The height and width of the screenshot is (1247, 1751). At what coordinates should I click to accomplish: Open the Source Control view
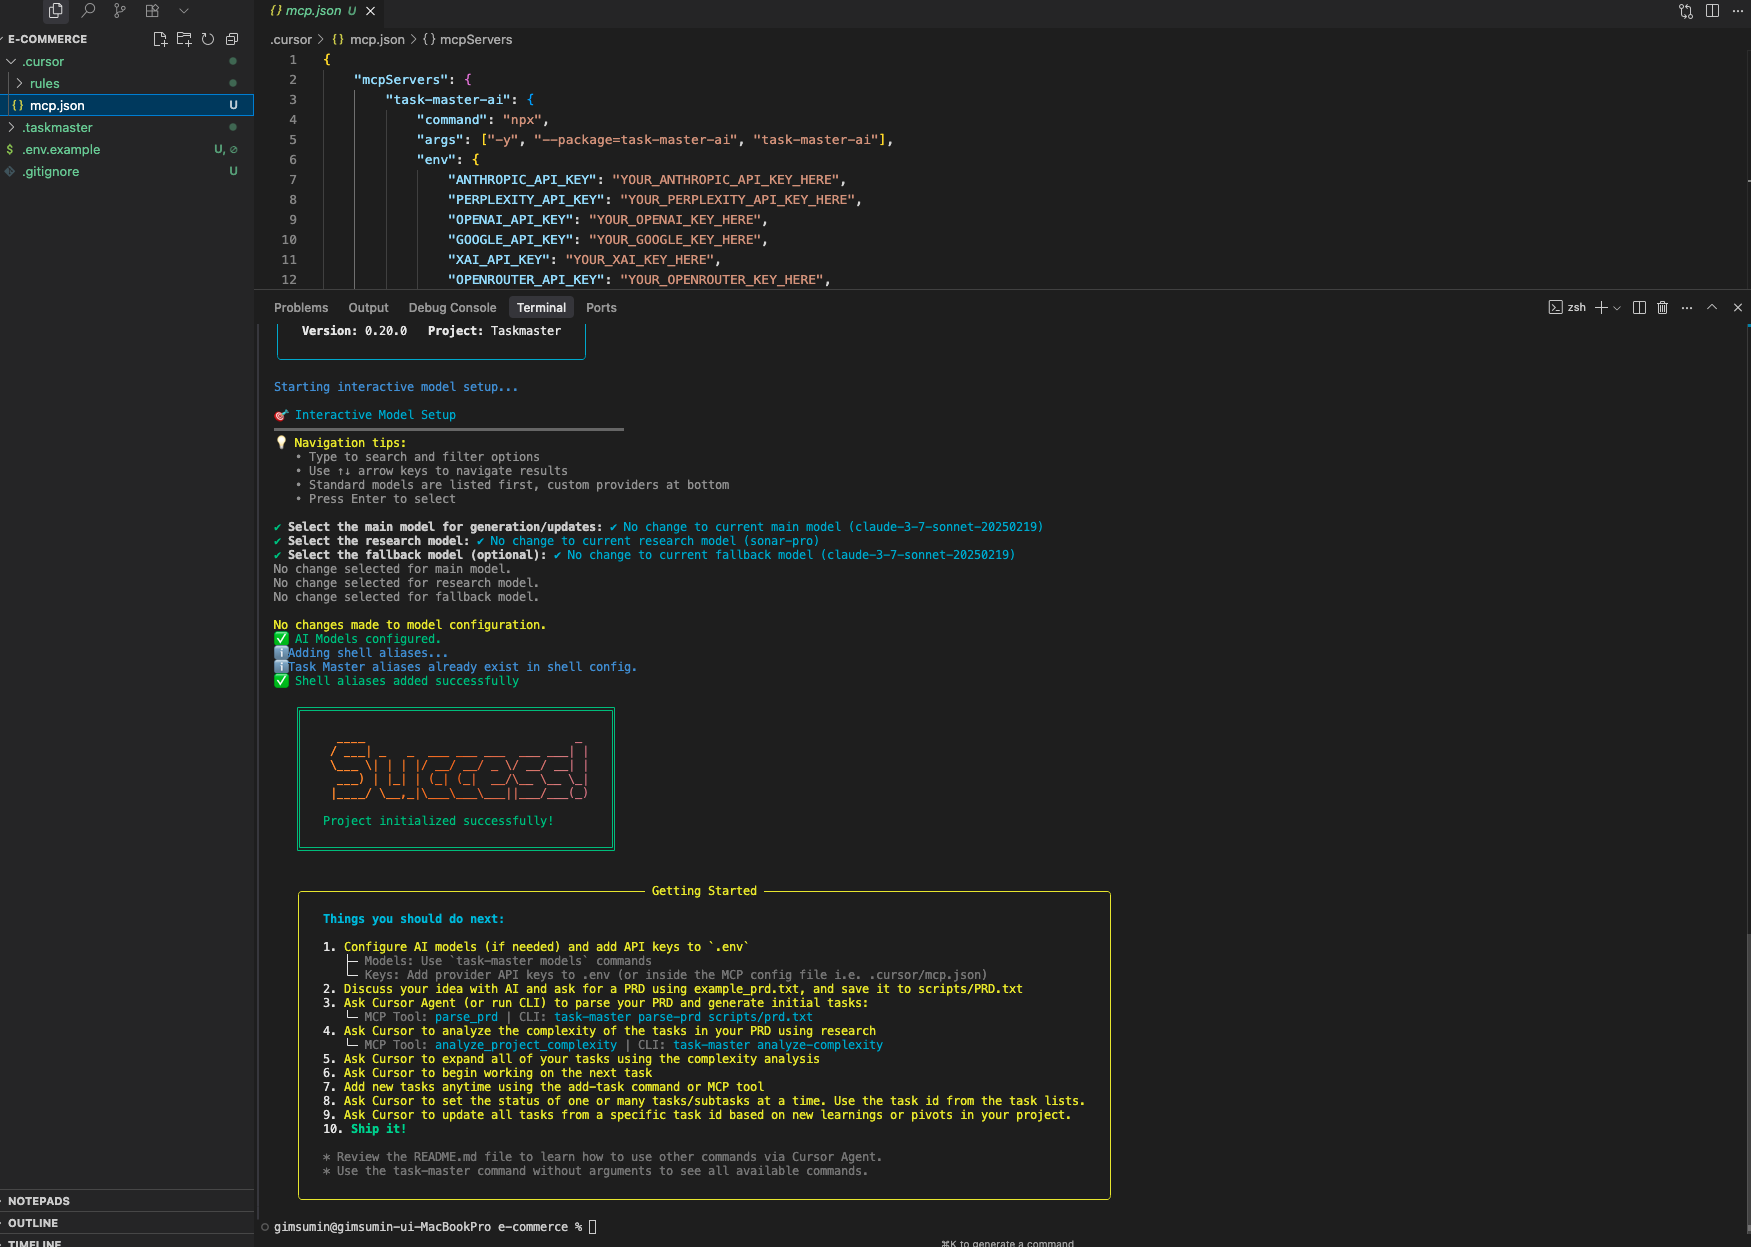pyautogui.click(x=119, y=11)
